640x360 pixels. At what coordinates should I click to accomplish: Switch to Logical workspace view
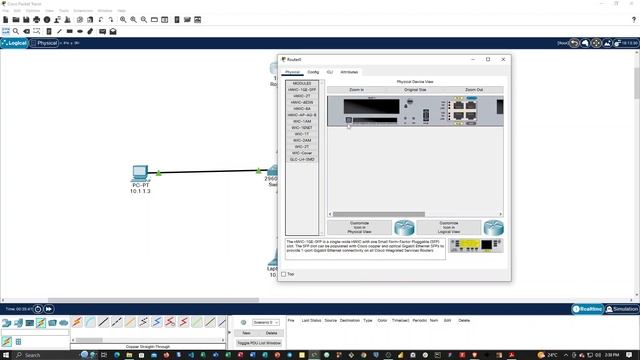(x=14, y=43)
